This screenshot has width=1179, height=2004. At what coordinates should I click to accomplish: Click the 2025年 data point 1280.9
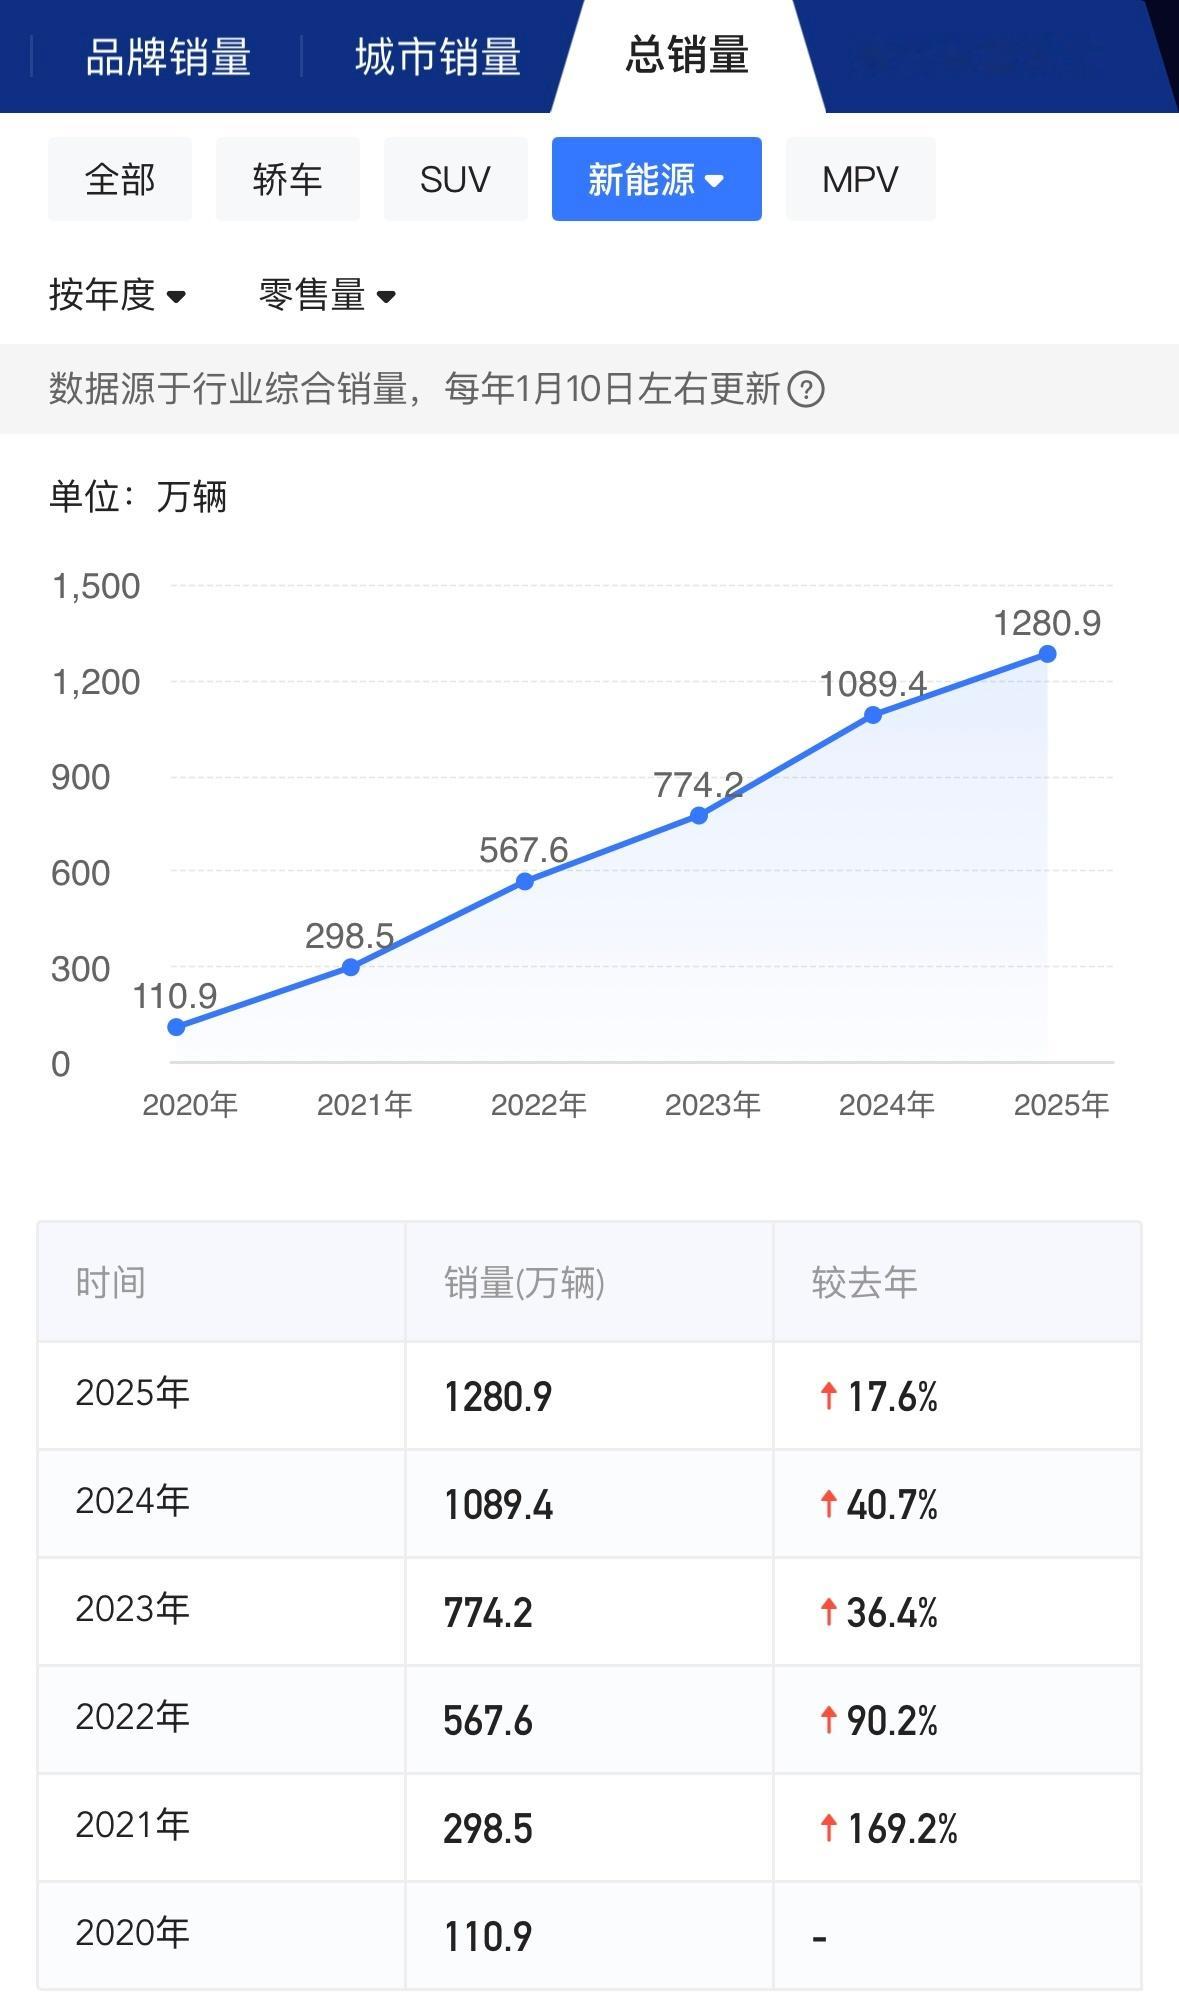[x=1047, y=654]
